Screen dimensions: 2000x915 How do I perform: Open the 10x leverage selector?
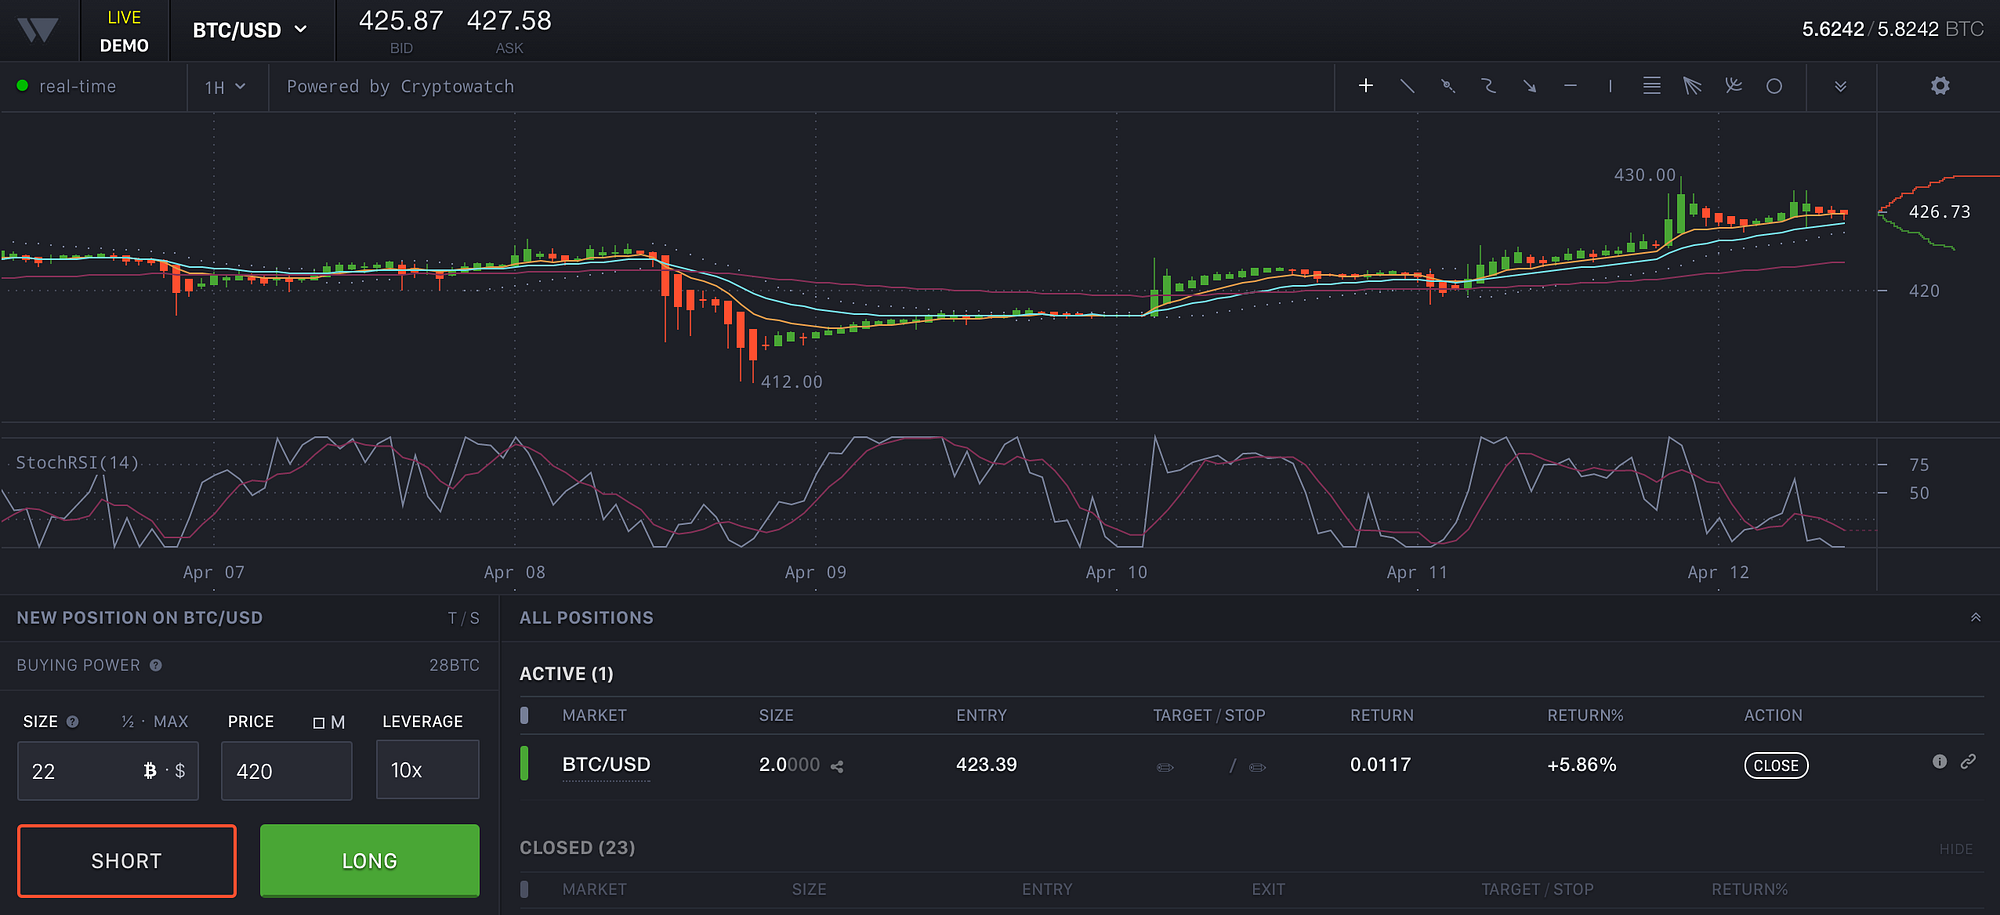click(428, 770)
